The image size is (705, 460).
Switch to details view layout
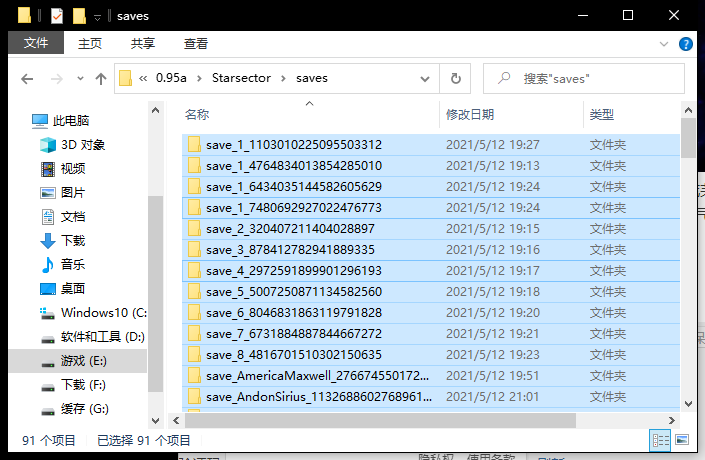[660, 440]
